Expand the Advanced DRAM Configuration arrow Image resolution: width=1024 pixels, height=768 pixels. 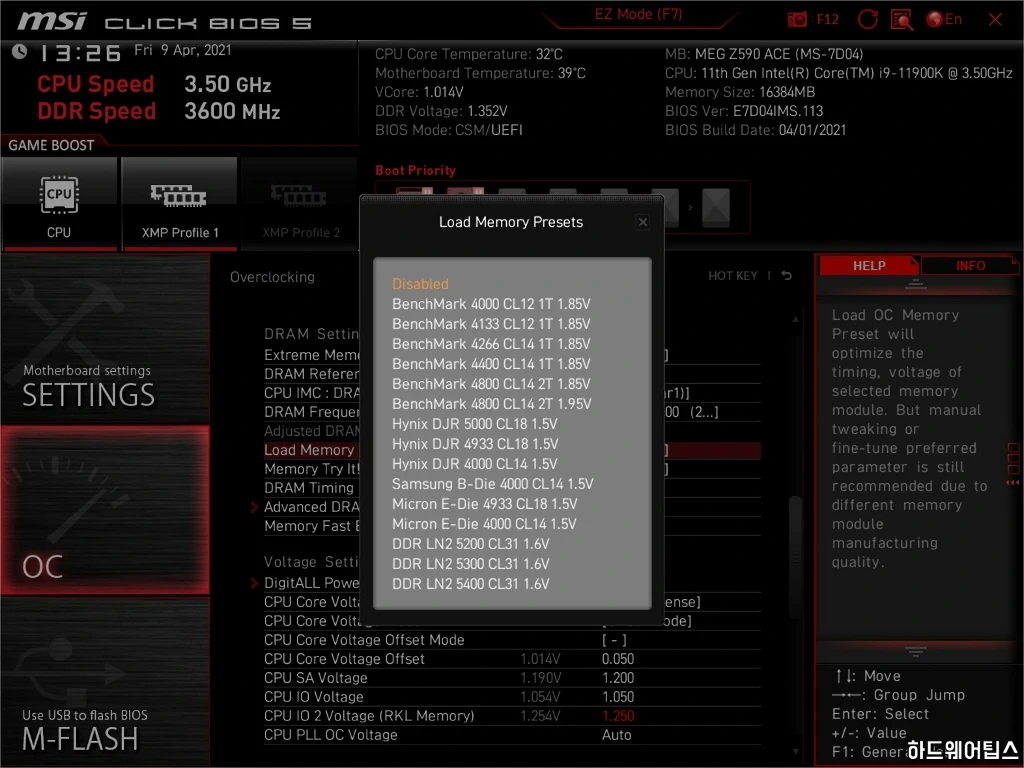coord(255,507)
